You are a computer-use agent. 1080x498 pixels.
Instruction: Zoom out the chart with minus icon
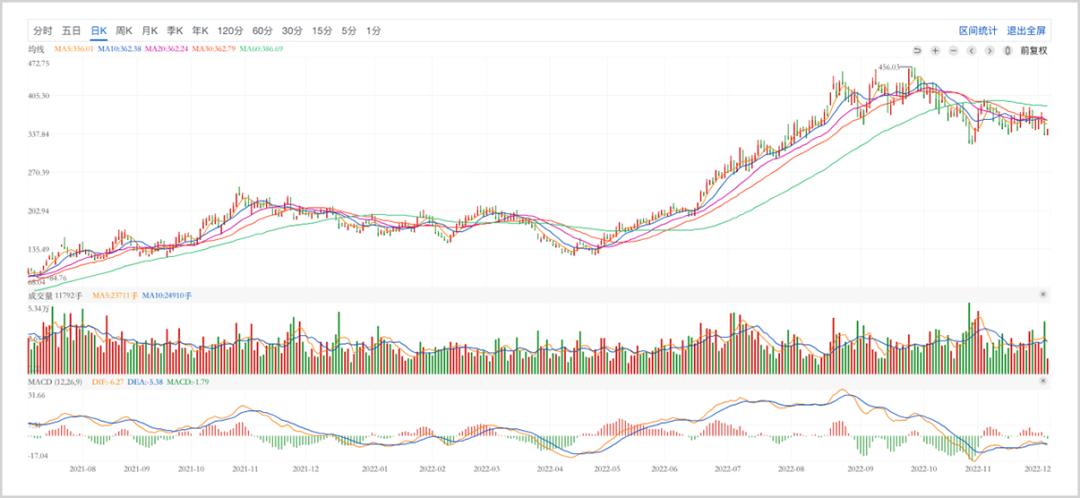[x=953, y=50]
